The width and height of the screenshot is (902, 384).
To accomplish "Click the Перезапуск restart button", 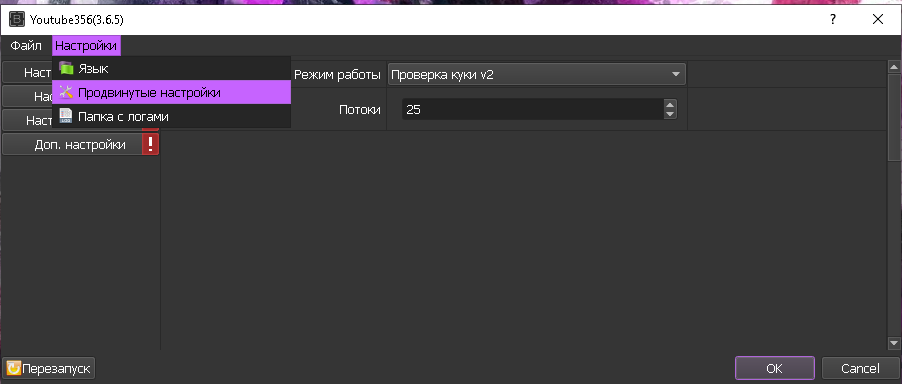I will [49, 368].
